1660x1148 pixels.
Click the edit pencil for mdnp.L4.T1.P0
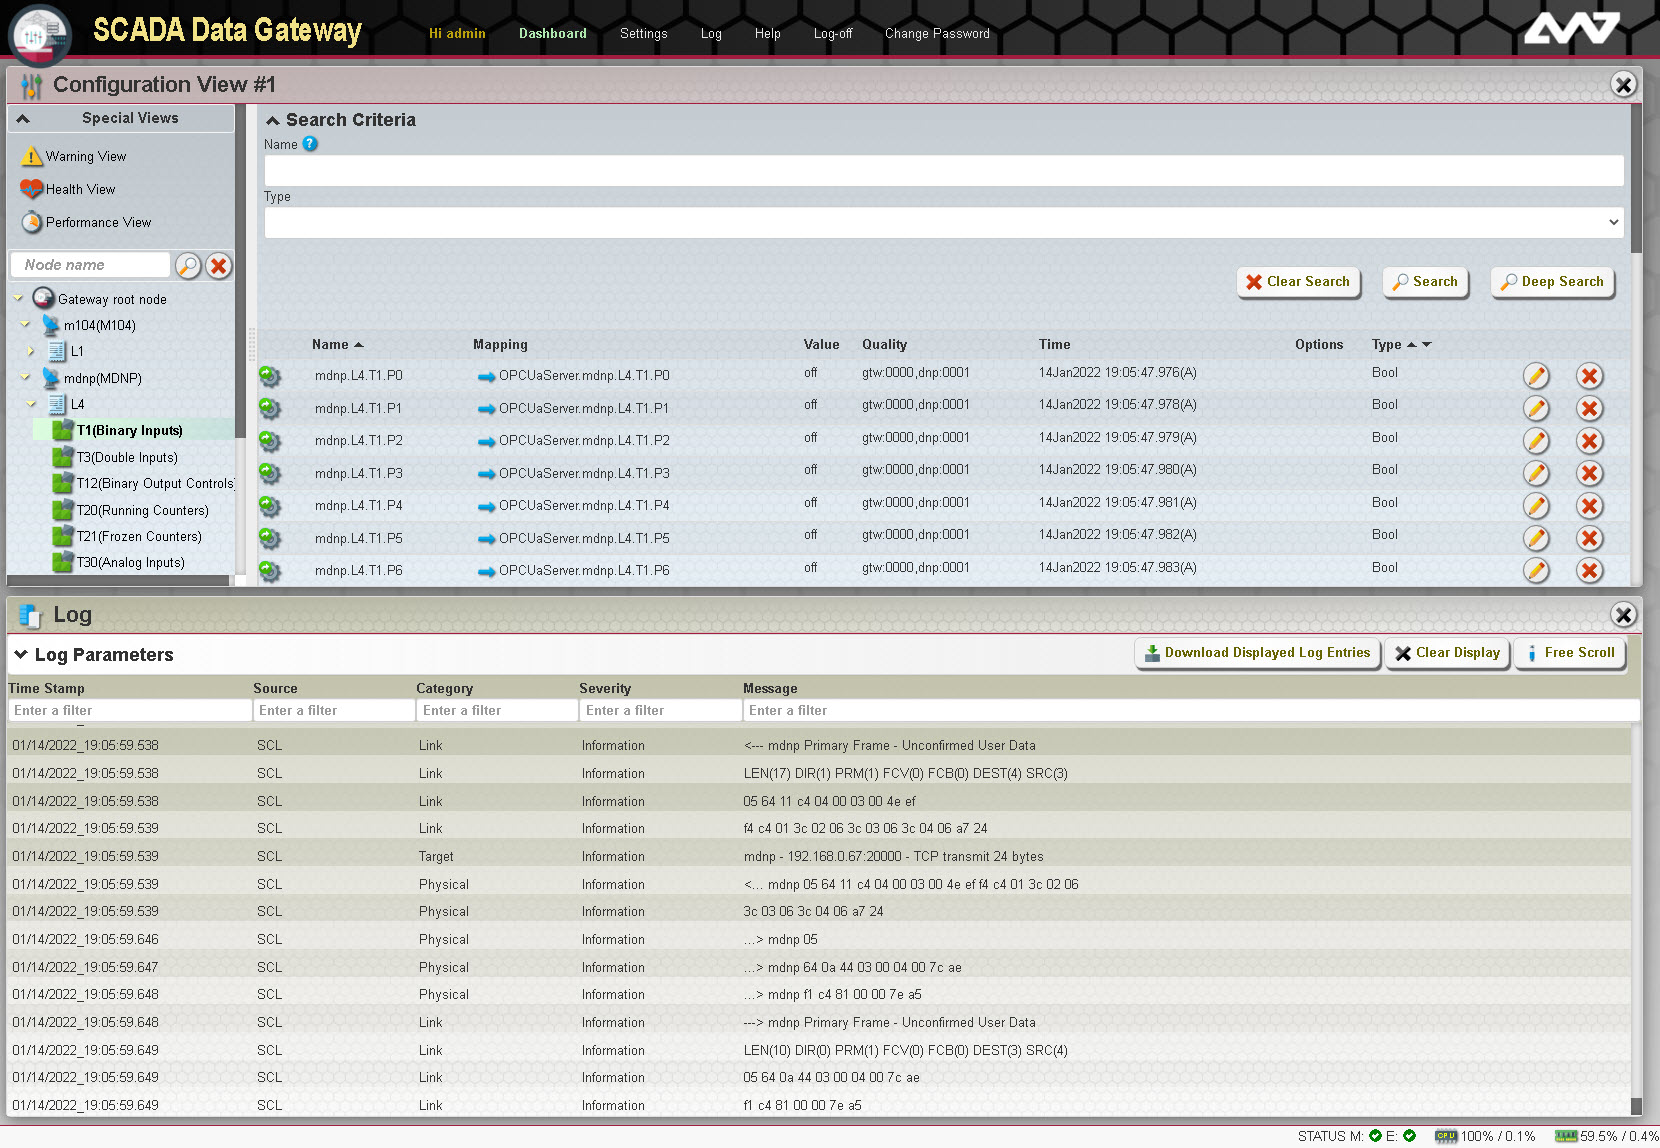tap(1536, 376)
